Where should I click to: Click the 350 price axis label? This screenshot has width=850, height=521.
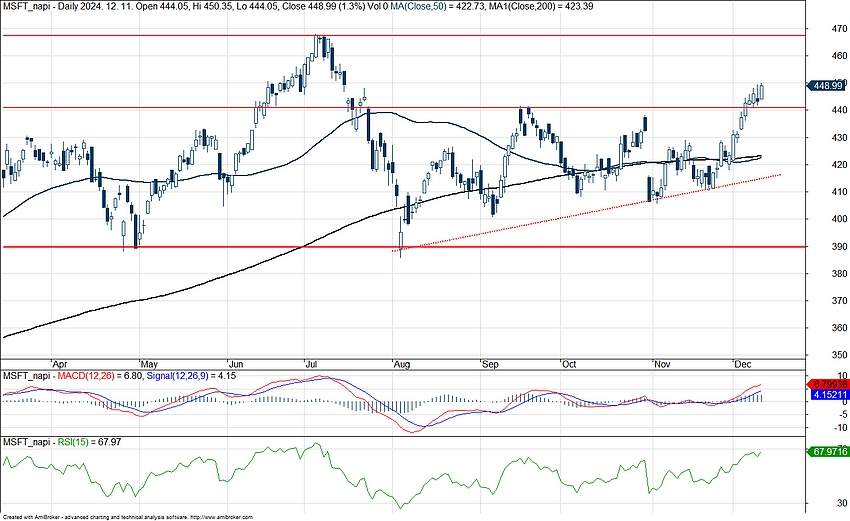click(x=840, y=355)
